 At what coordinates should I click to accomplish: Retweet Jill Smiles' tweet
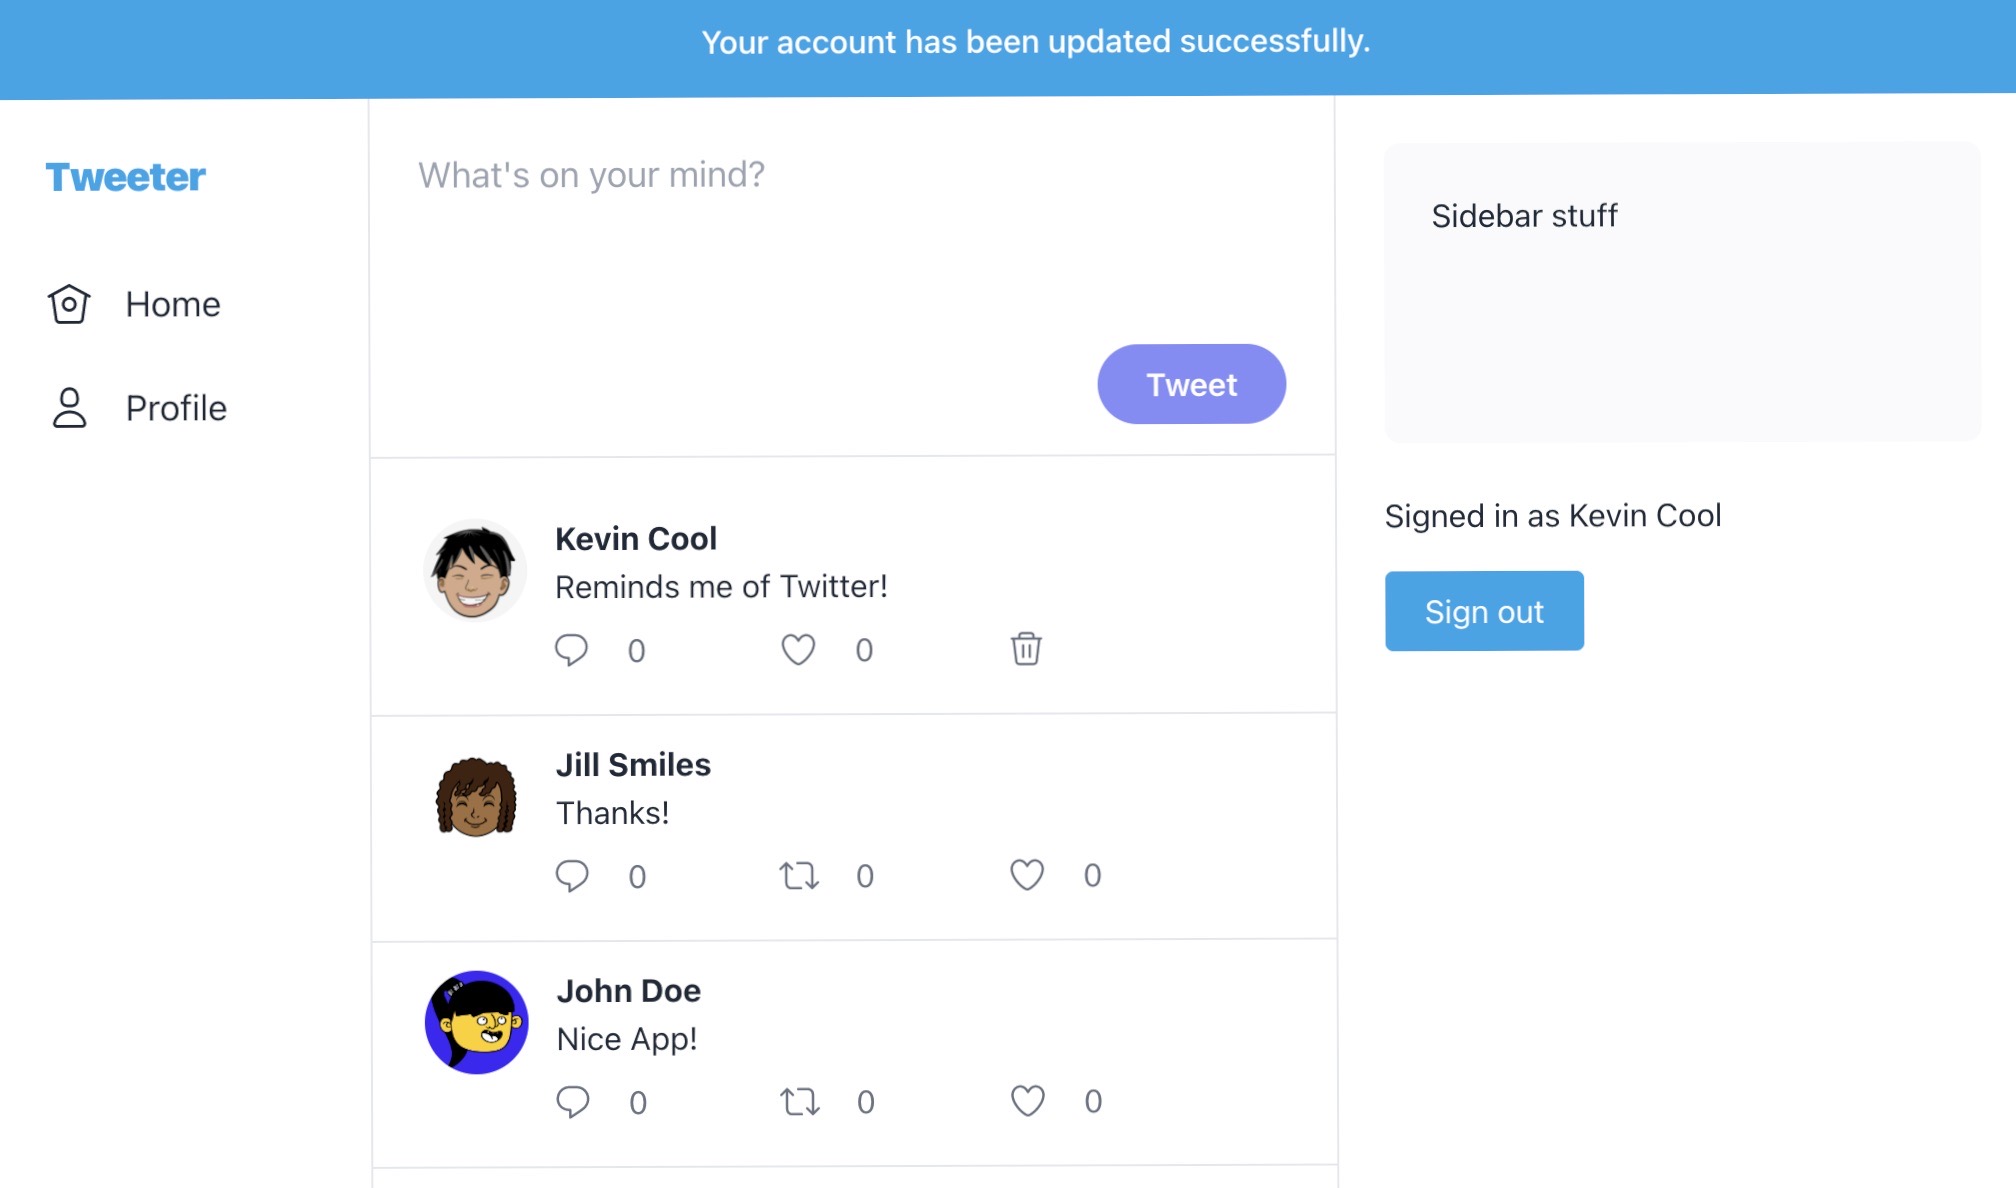point(800,875)
